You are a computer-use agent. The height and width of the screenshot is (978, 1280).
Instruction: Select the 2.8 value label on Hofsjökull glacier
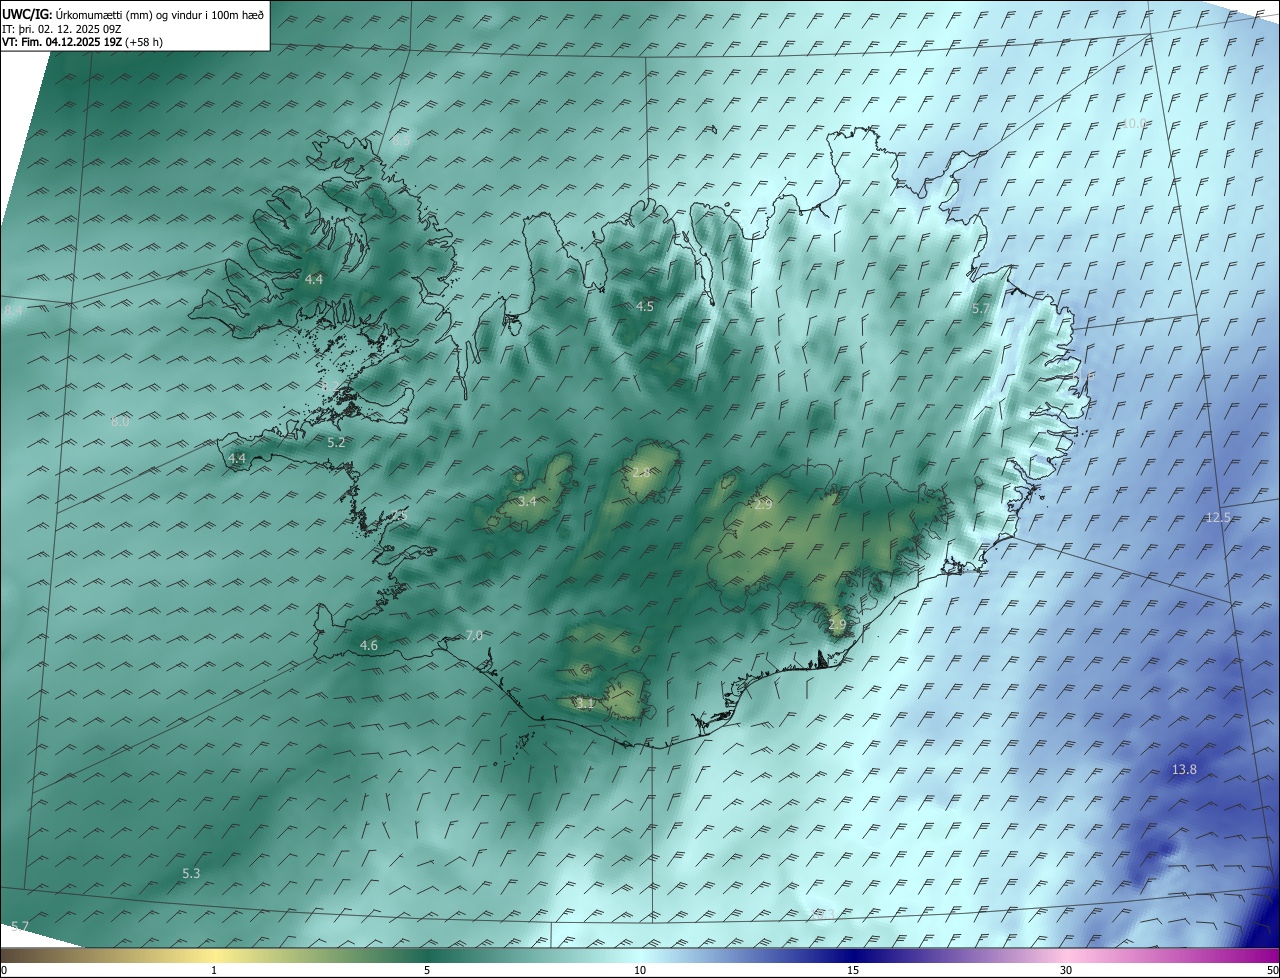click(641, 472)
